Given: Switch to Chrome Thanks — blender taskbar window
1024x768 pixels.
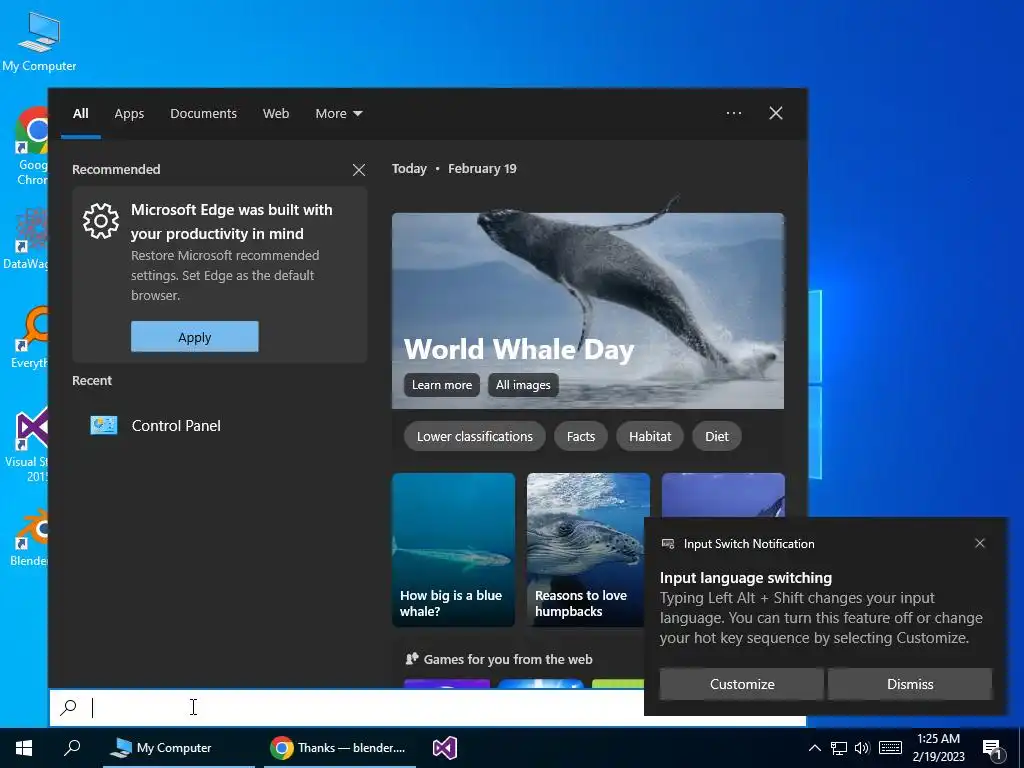Looking at the screenshot, I should pyautogui.click(x=340, y=748).
